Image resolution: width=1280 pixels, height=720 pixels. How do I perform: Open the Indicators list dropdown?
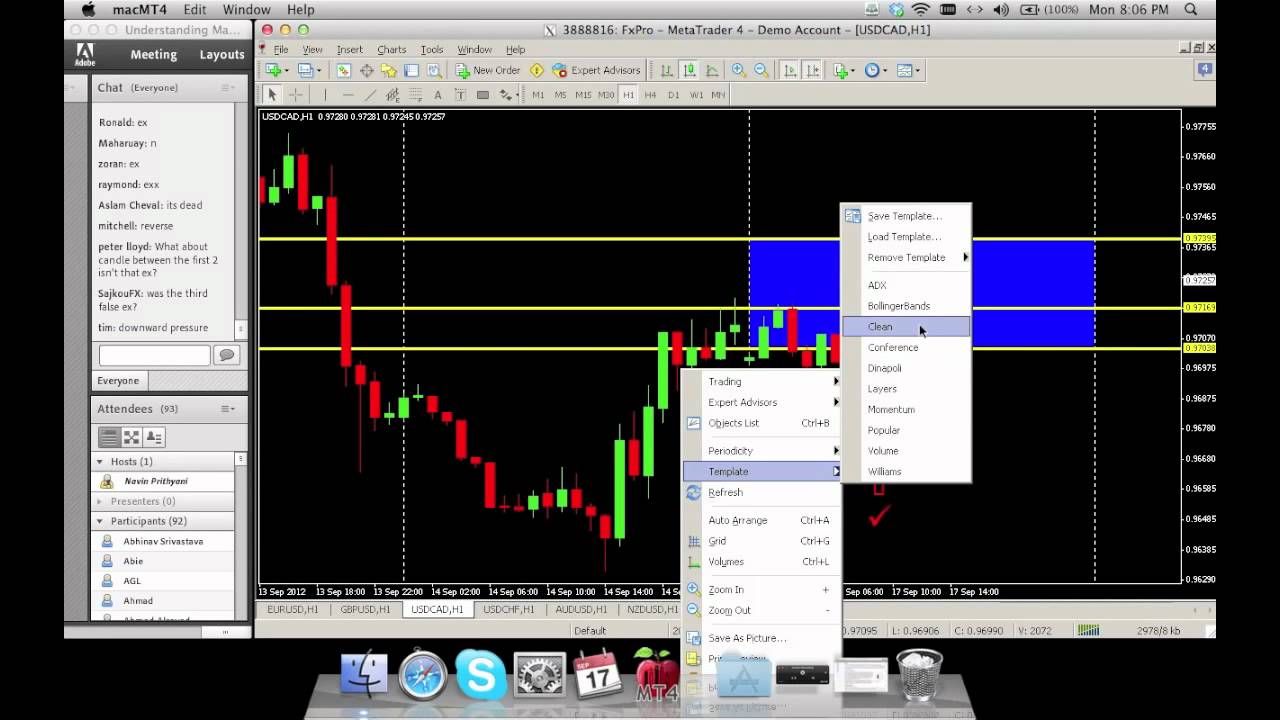tap(845, 70)
